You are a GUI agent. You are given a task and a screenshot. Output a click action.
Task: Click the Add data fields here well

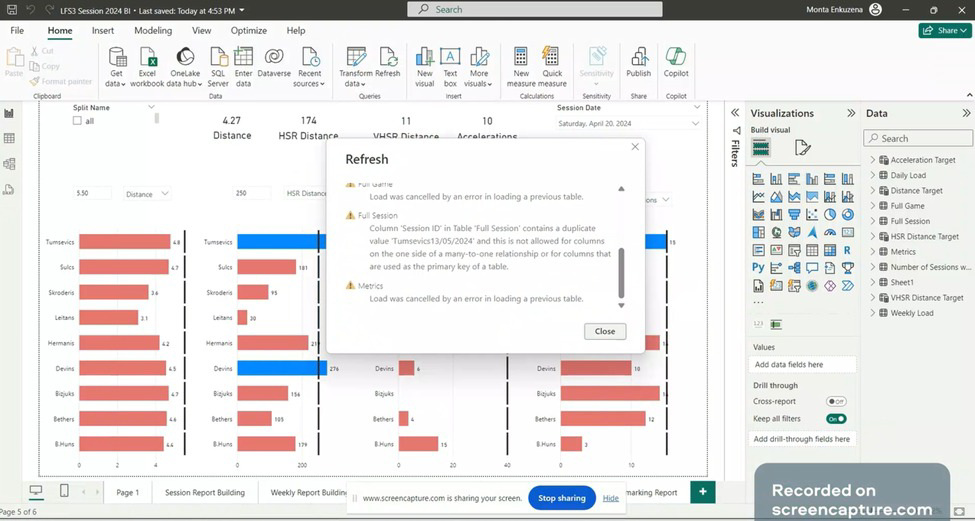pyautogui.click(x=802, y=364)
